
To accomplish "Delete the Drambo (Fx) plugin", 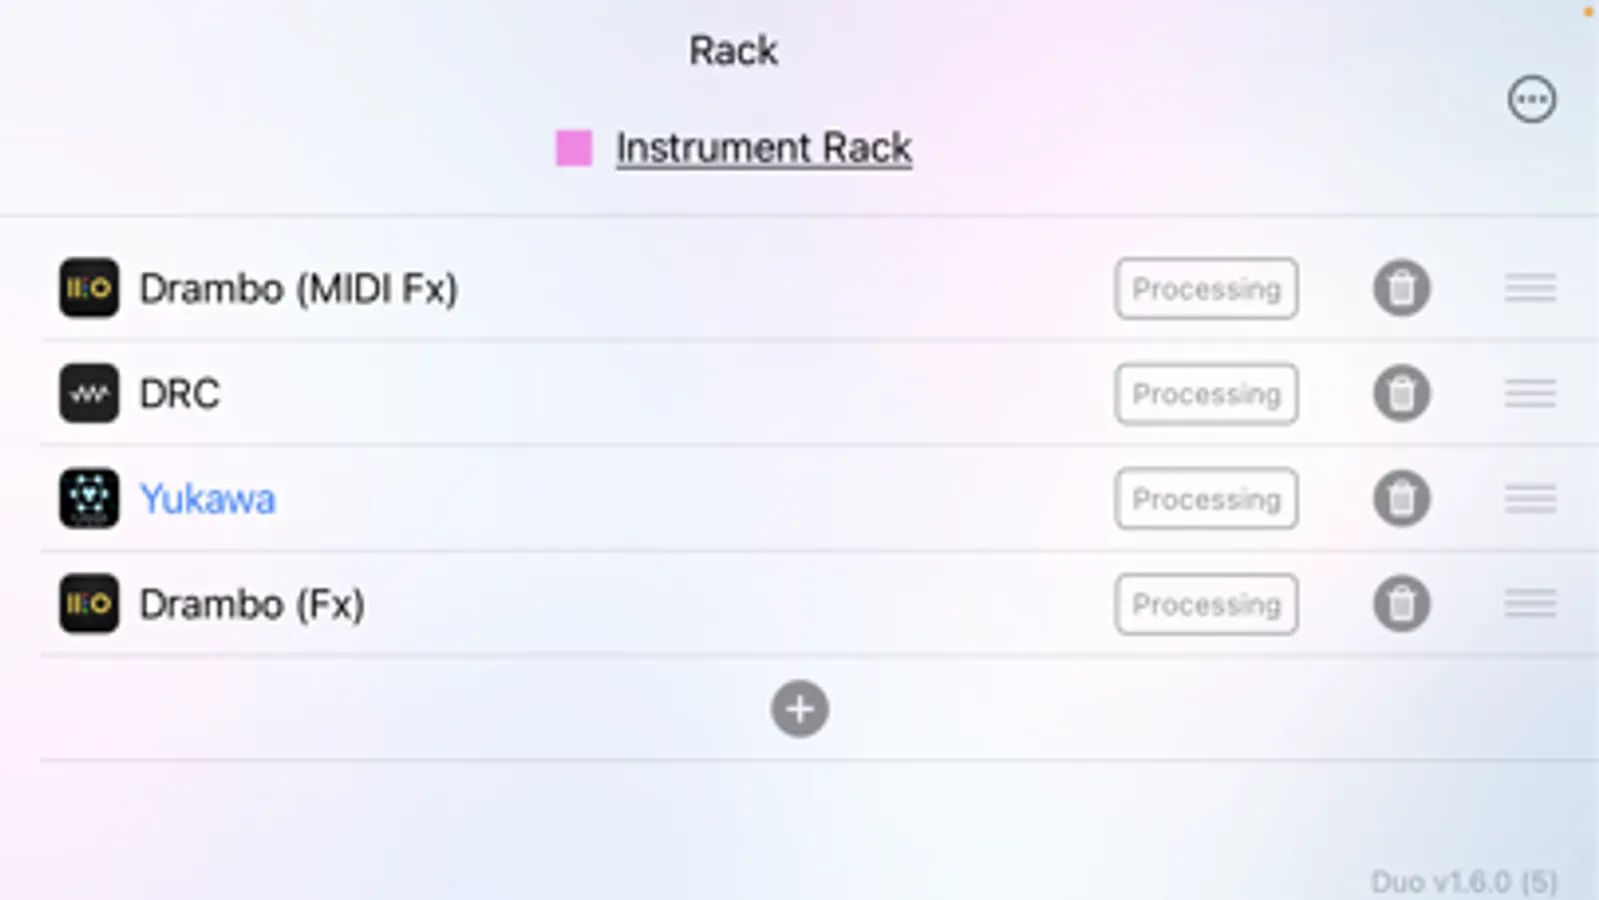I will coord(1402,604).
